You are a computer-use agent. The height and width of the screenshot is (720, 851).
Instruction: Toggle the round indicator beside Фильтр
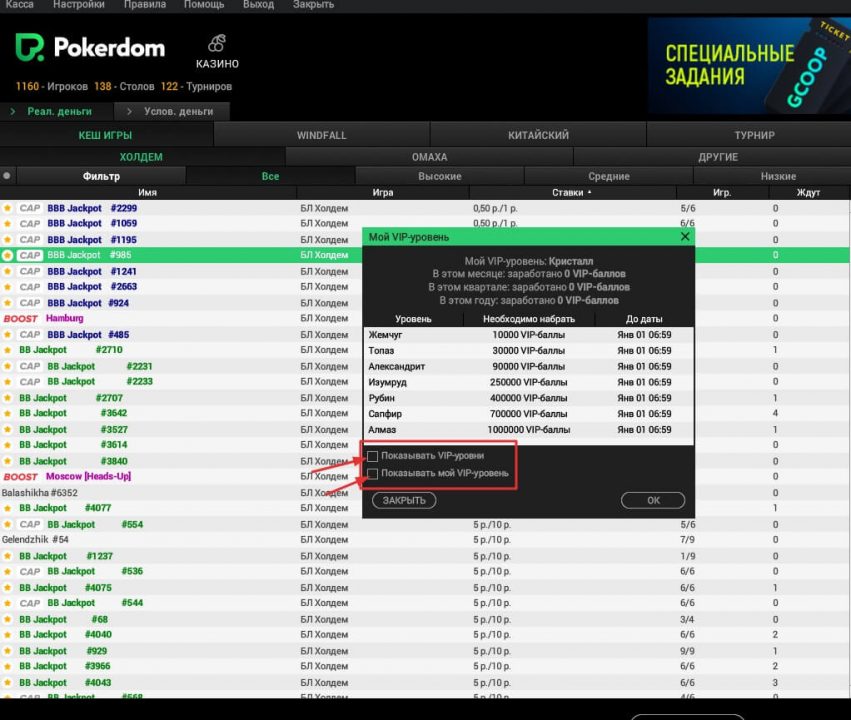(x=7, y=176)
